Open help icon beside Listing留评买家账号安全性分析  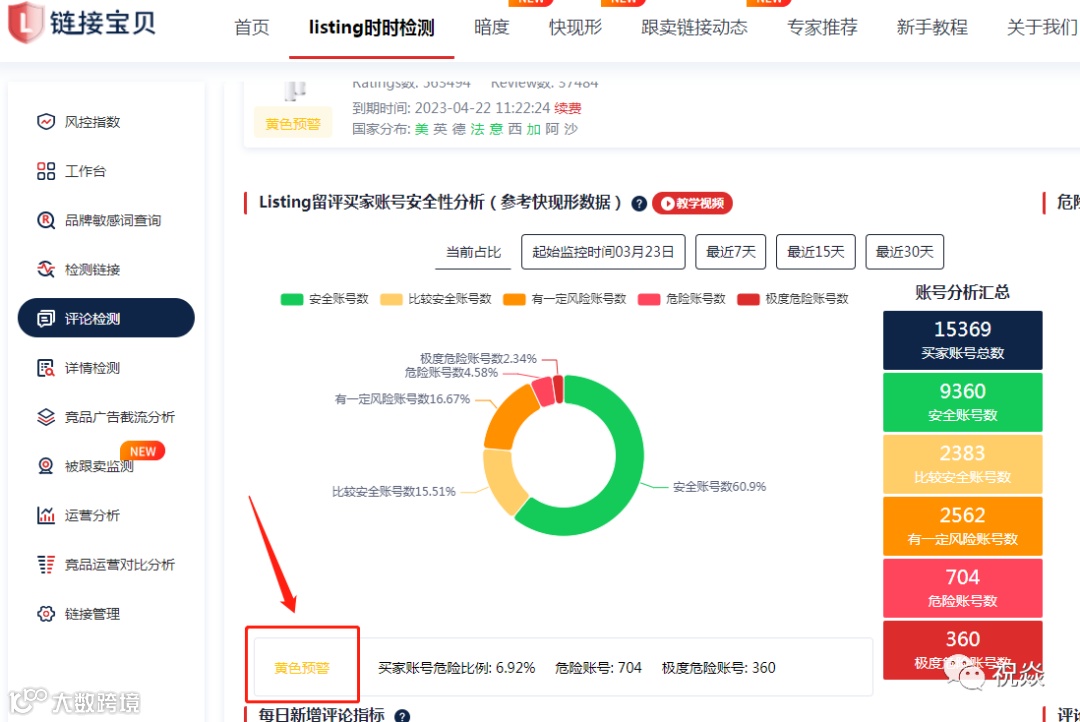click(x=639, y=204)
